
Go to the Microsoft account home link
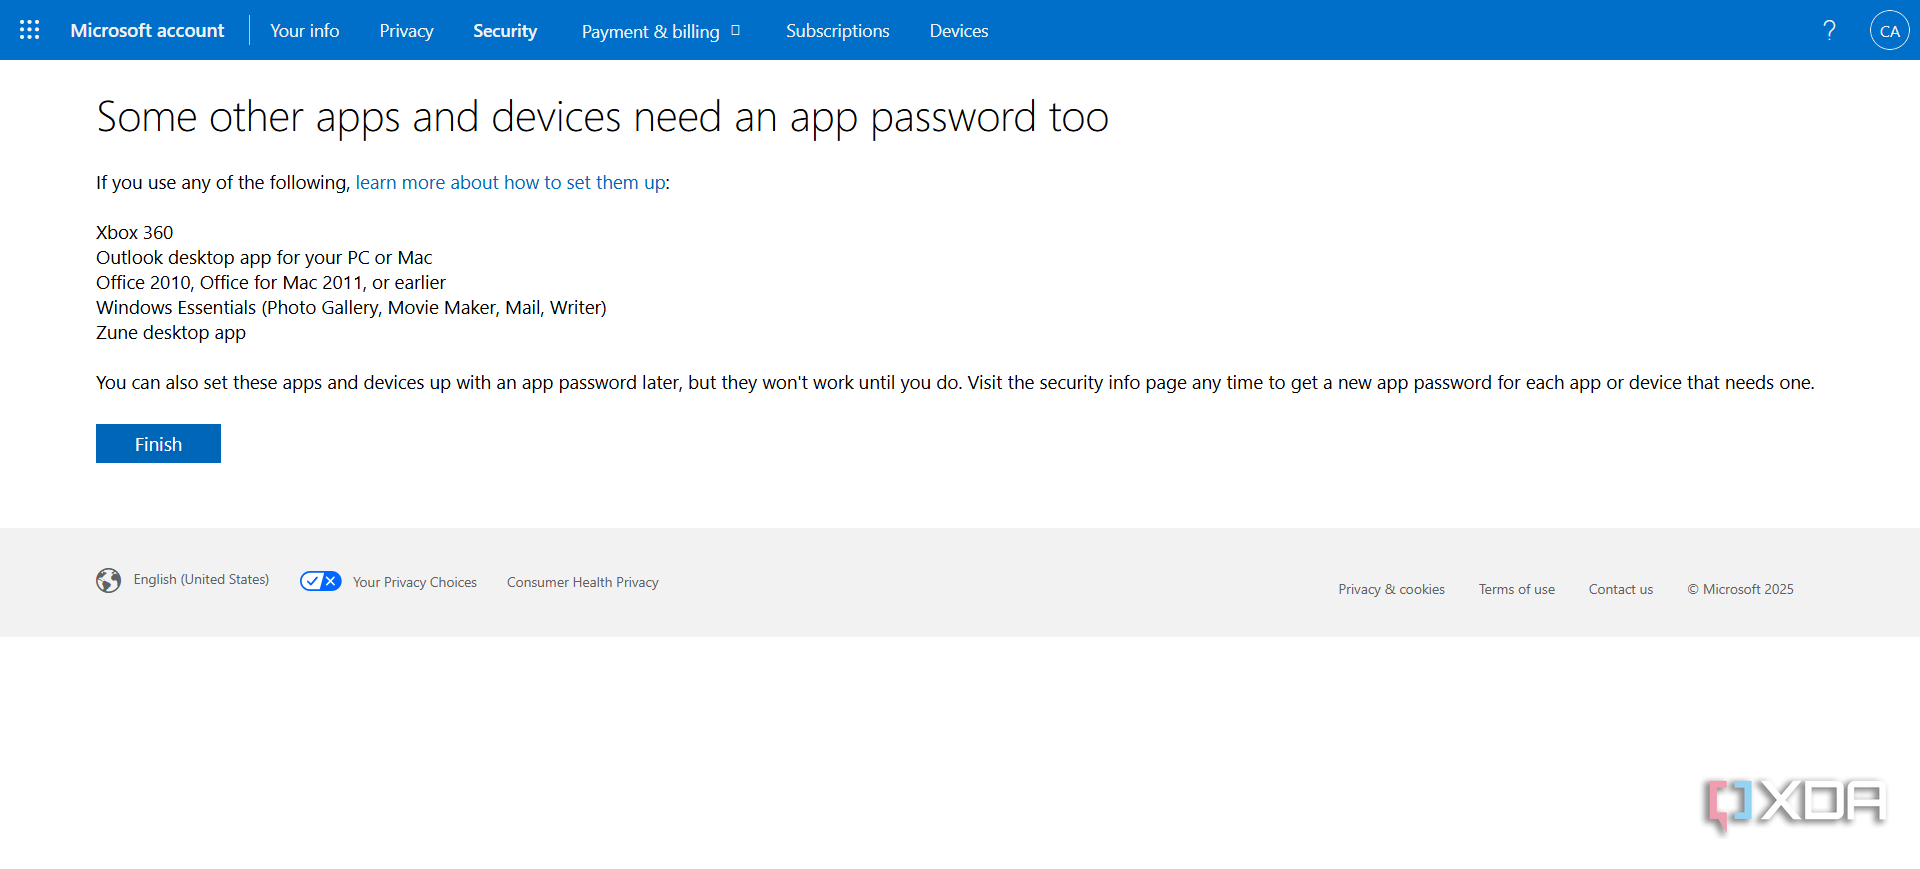pos(147,30)
